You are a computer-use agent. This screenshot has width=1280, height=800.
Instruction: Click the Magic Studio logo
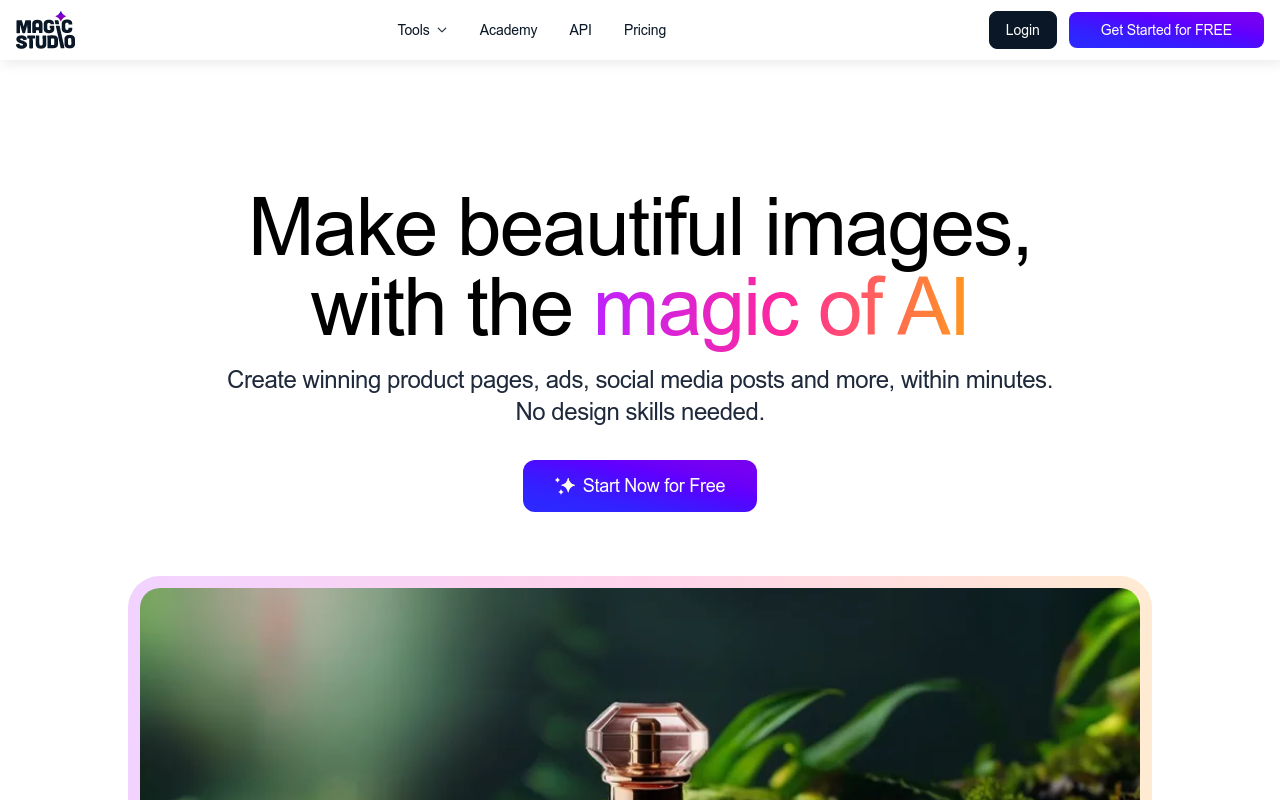tap(45, 30)
